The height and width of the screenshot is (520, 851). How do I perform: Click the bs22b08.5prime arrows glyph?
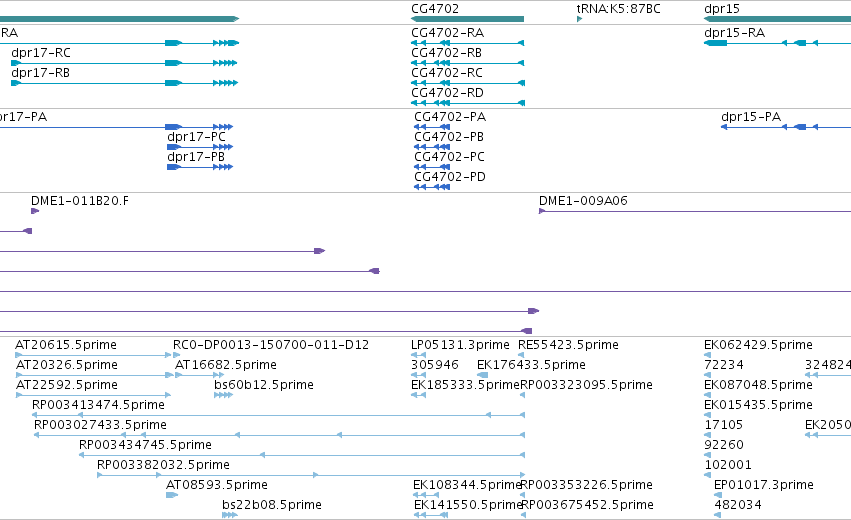230,515
